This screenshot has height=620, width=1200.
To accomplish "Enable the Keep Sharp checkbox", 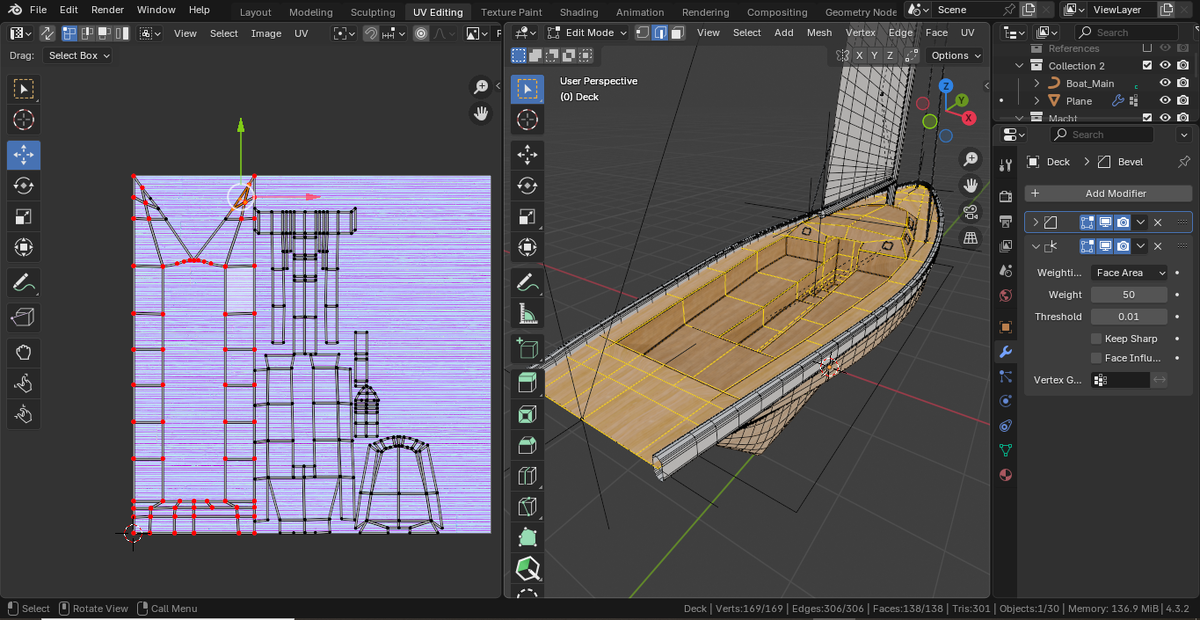I will pos(1096,339).
